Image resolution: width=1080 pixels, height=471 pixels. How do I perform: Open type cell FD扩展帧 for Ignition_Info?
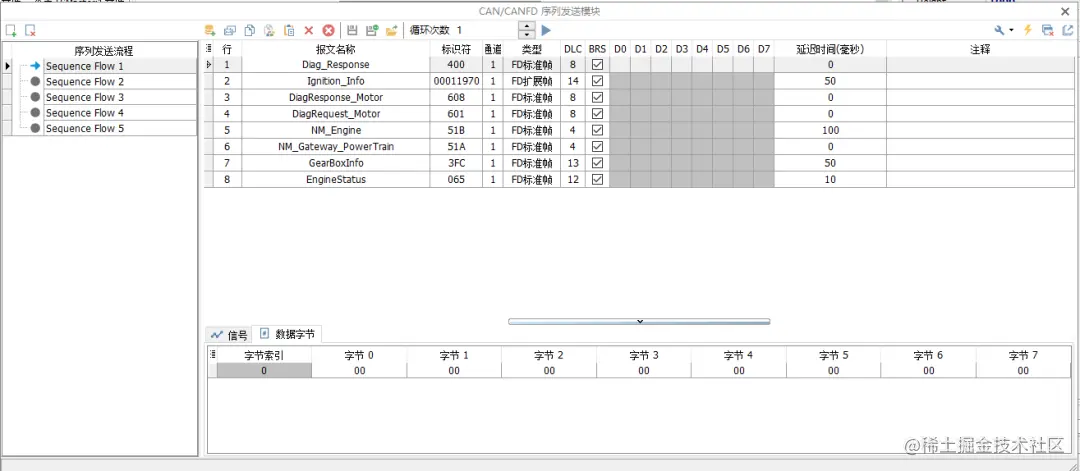(532, 81)
